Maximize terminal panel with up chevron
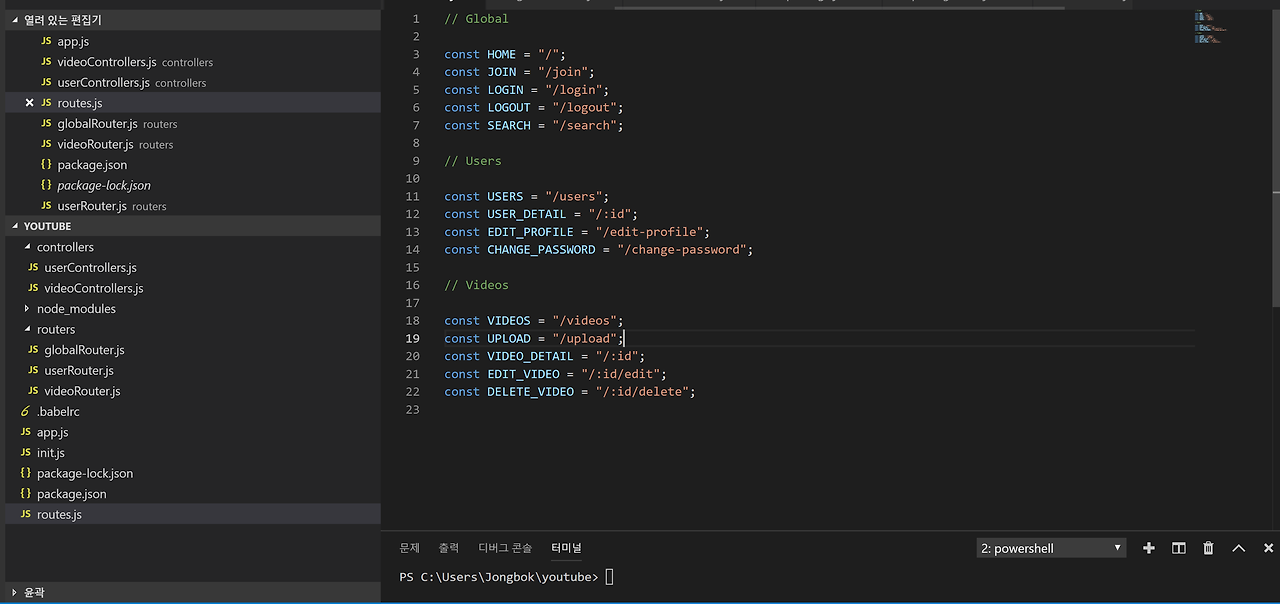The width and height of the screenshot is (1280, 604). [x=1238, y=548]
